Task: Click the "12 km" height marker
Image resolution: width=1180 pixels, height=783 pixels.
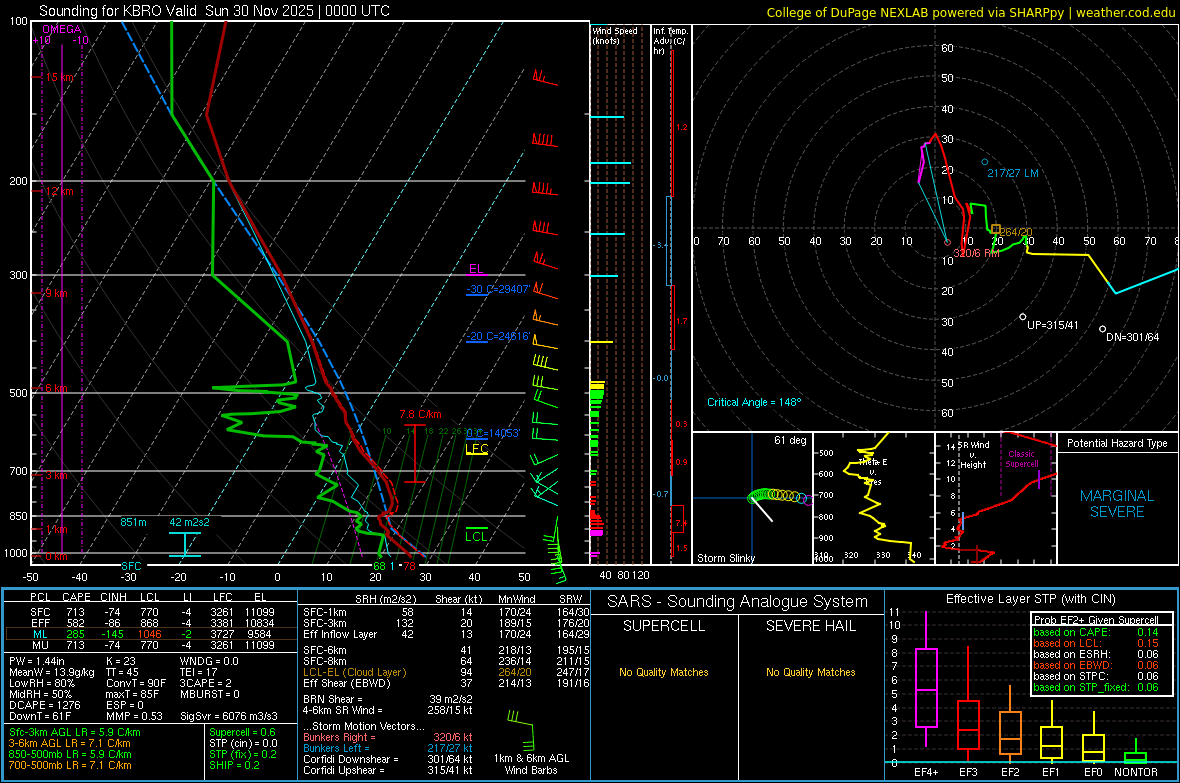Action: (59, 191)
